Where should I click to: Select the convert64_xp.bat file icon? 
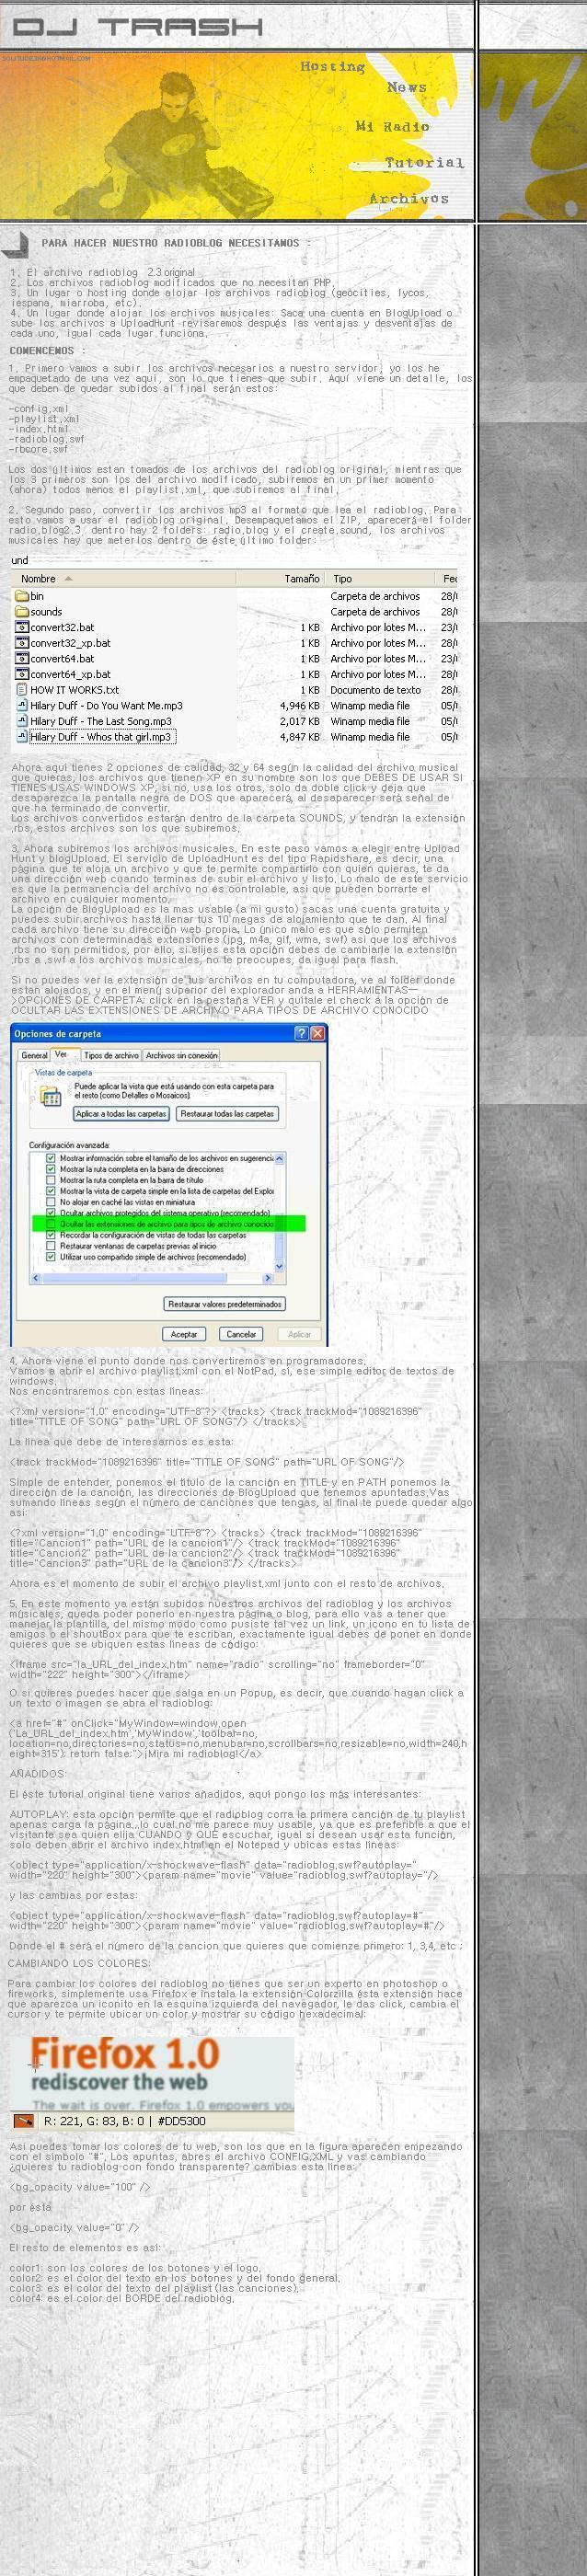click(22, 674)
